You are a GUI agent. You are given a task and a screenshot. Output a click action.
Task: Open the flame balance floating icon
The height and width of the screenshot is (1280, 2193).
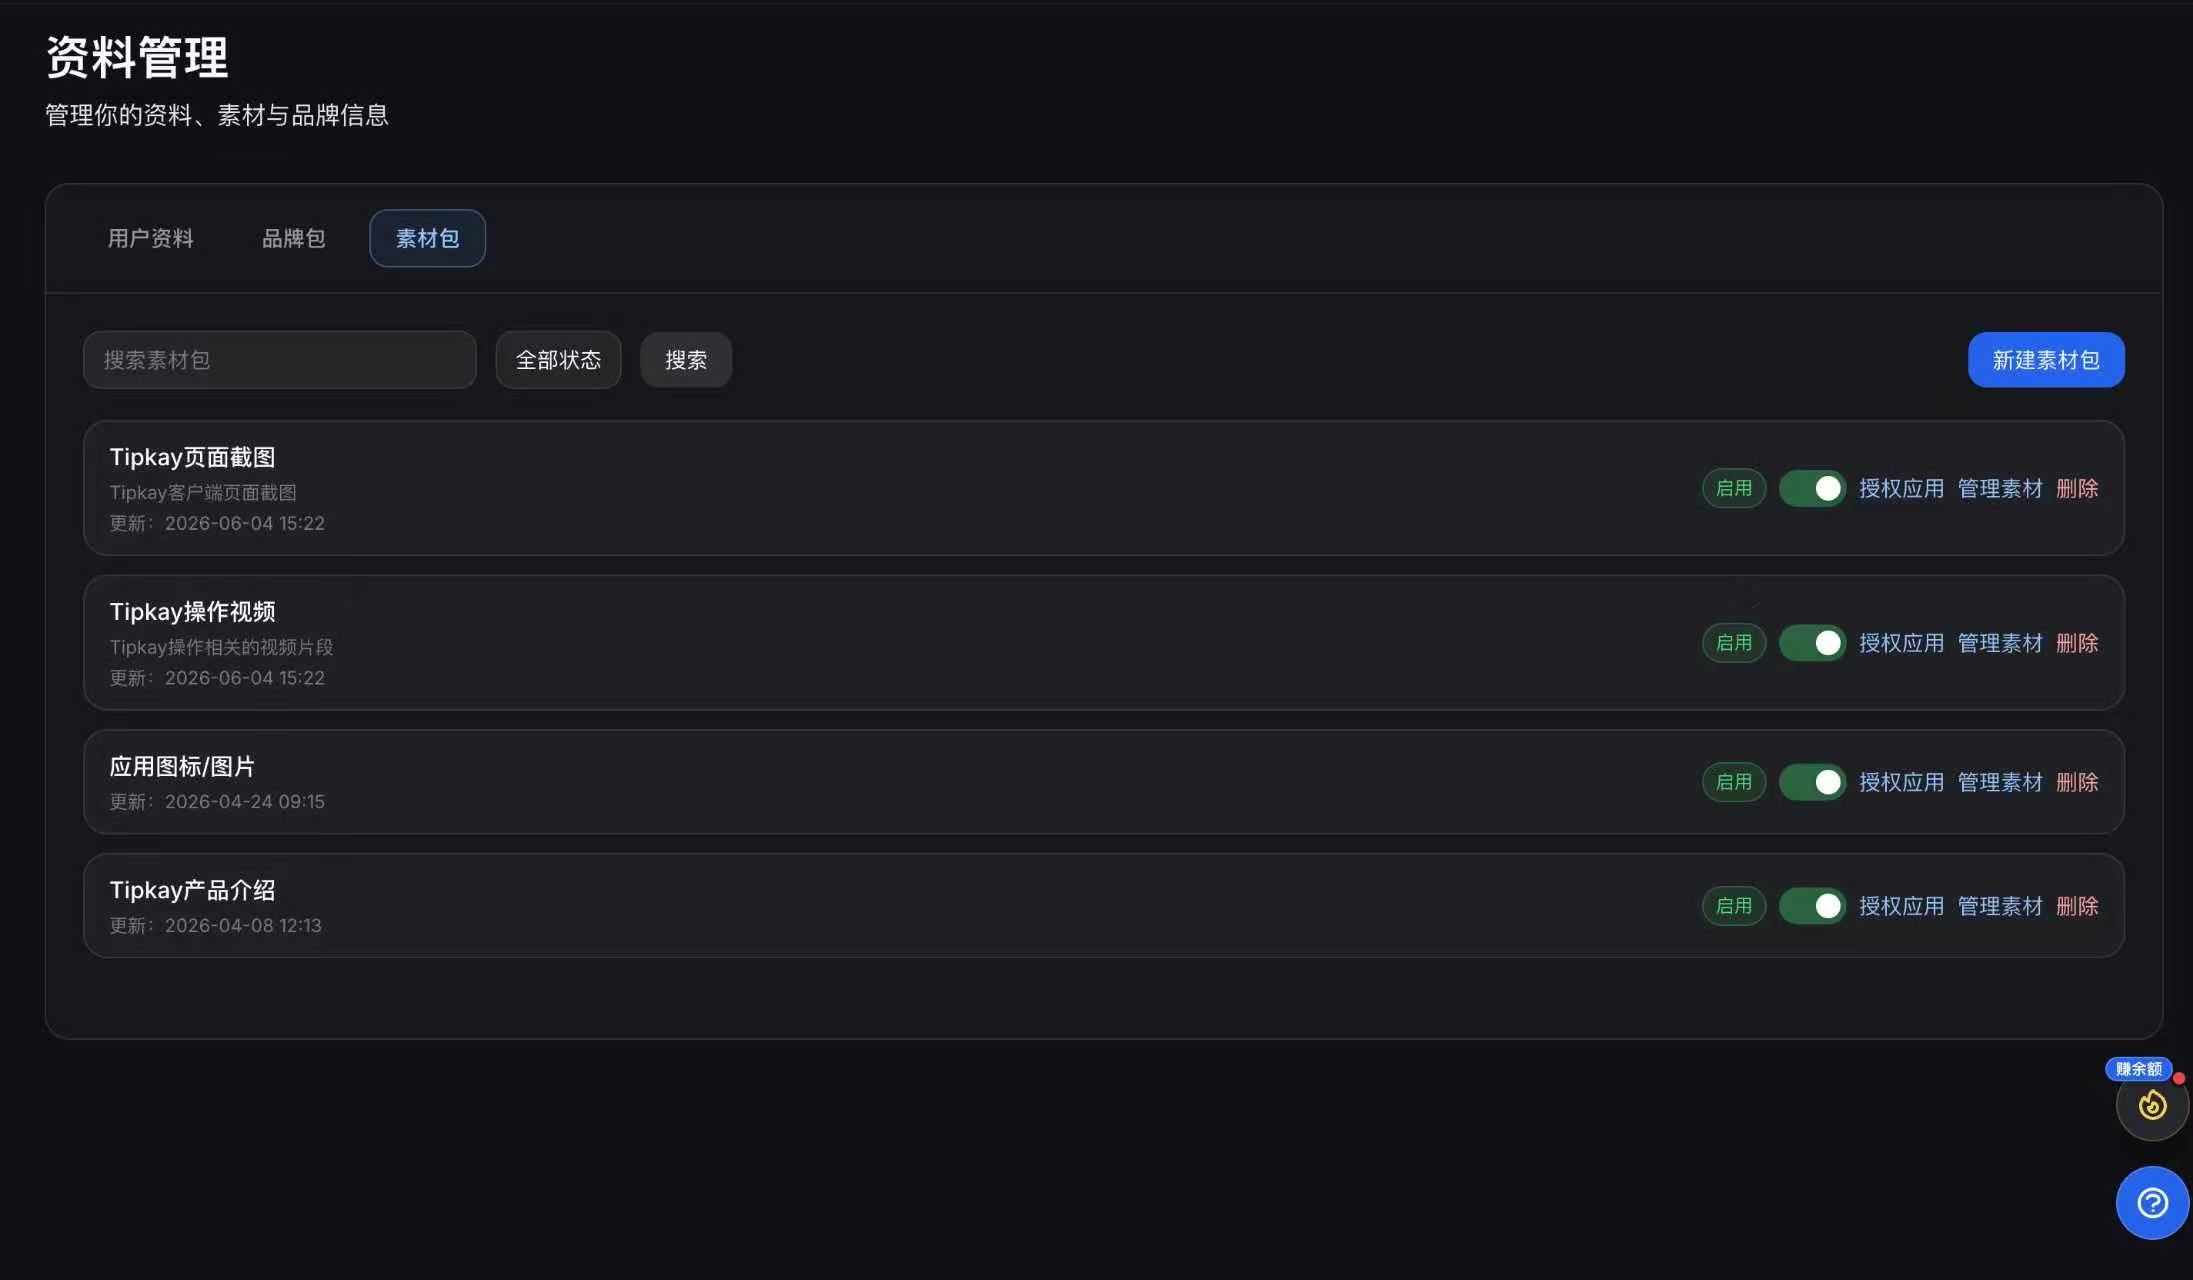click(2152, 1105)
